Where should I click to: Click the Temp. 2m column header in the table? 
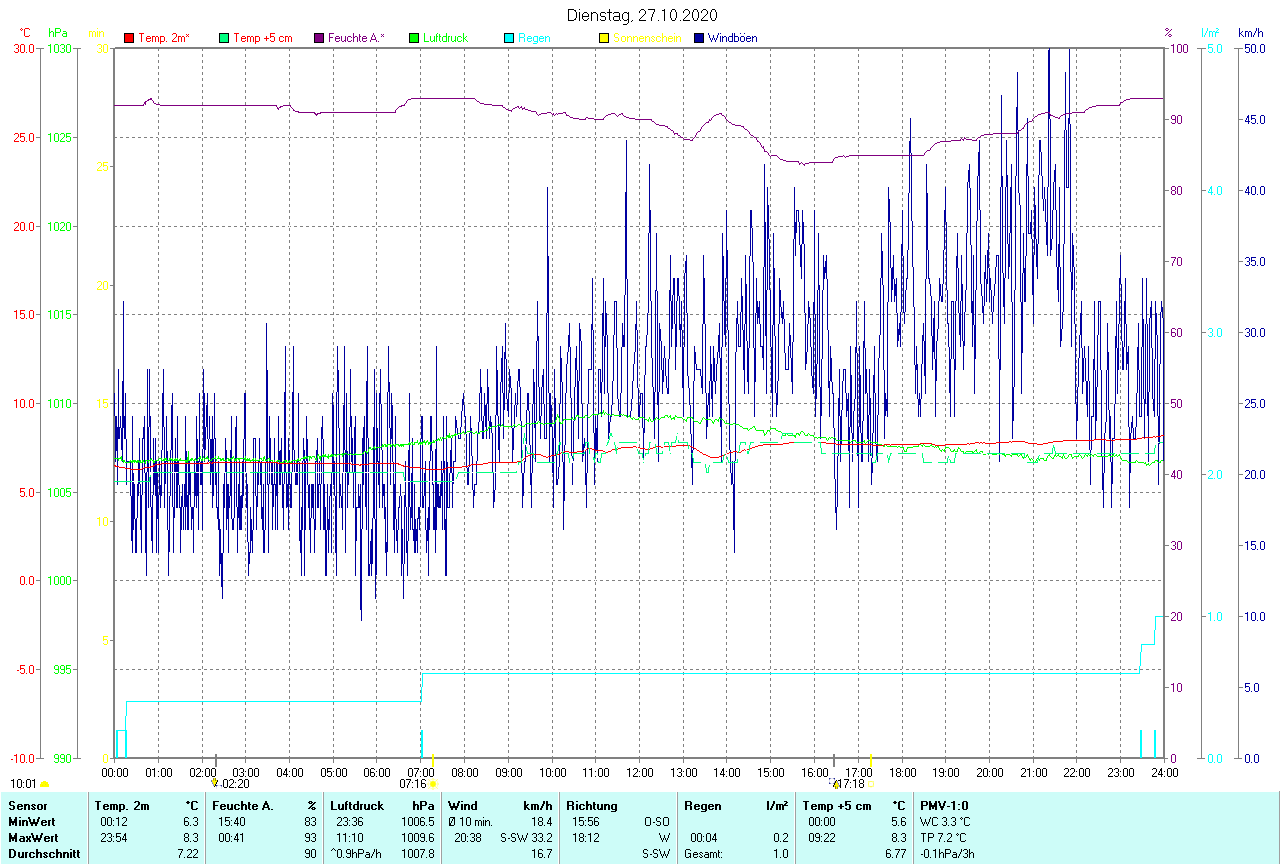122,806
